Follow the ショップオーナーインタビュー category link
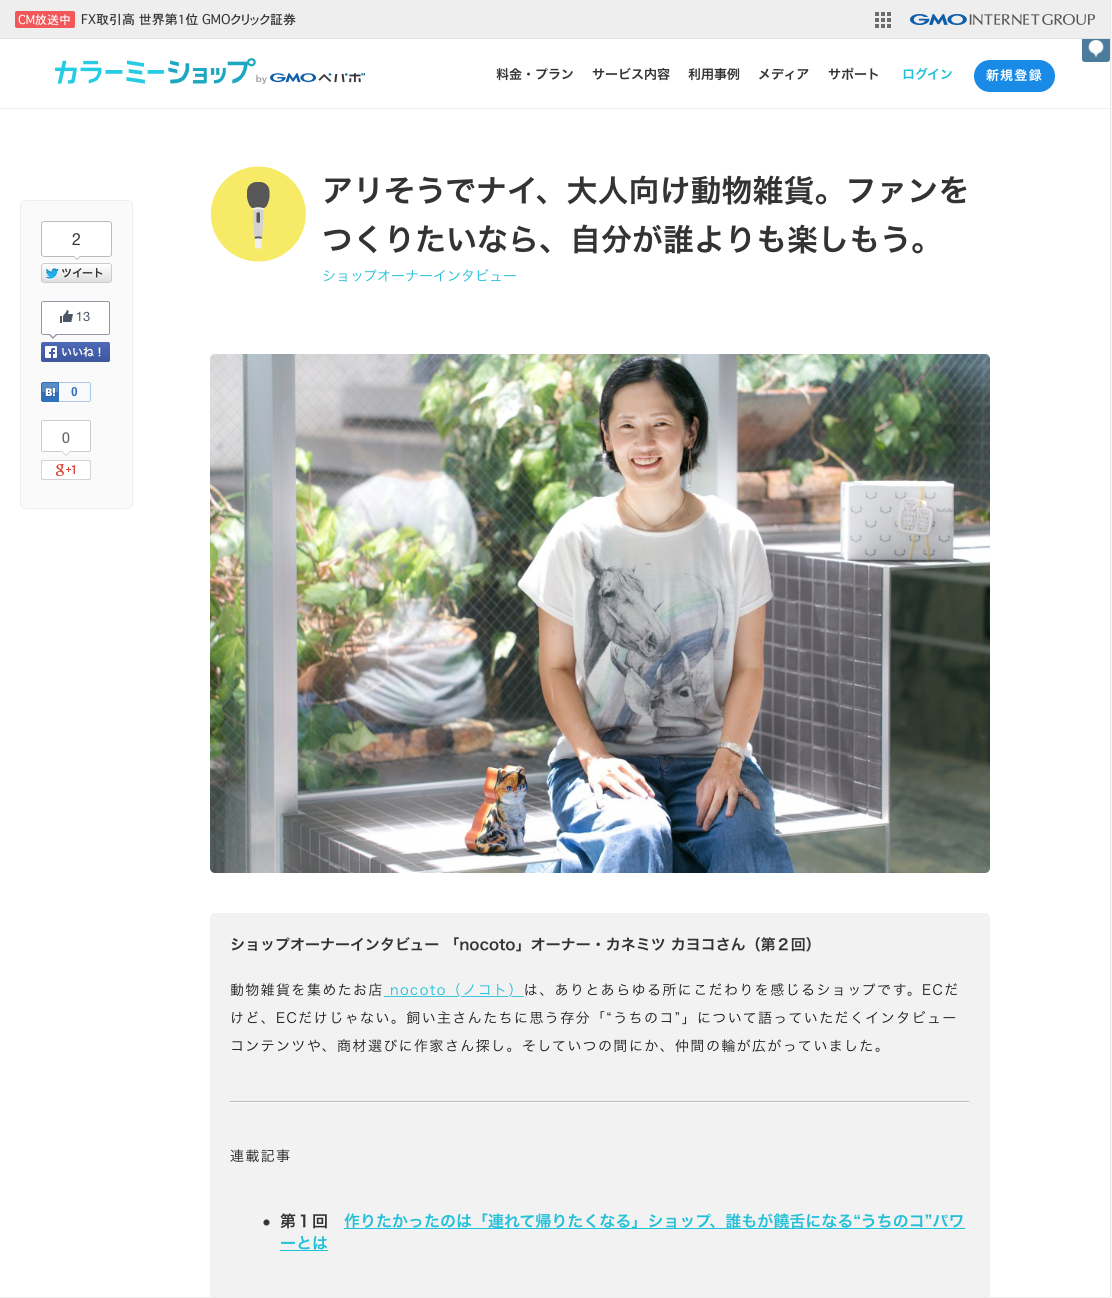This screenshot has width=1112, height=1298. [x=419, y=276]
